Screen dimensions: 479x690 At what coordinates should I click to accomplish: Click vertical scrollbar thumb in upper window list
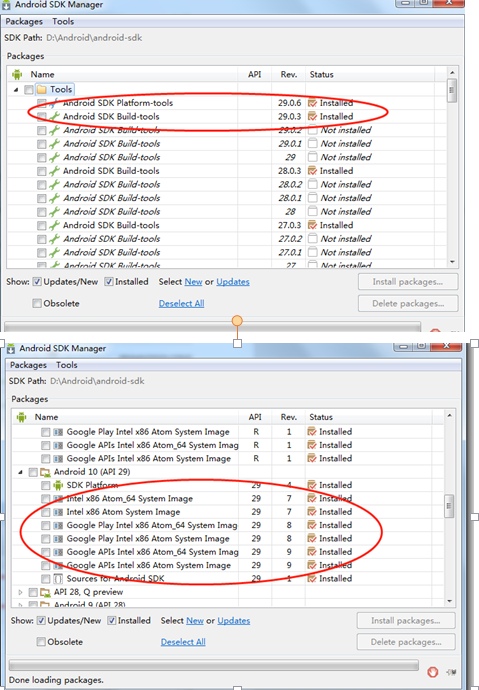(x=451, y=90)
